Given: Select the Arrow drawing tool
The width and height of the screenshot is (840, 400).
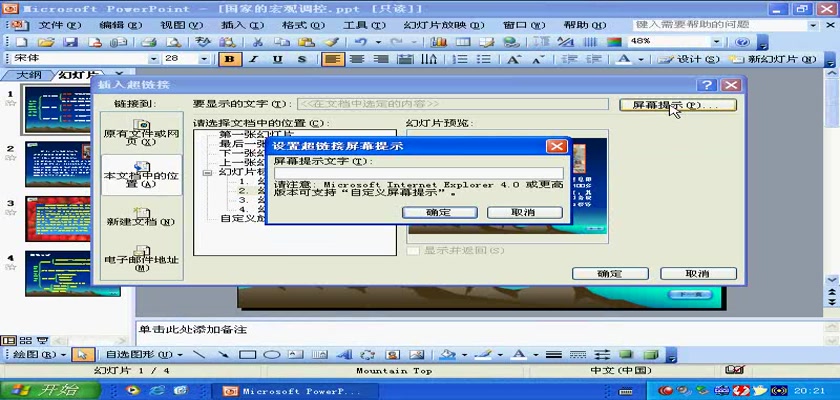Looking at the screenshot, I should 223,354.
